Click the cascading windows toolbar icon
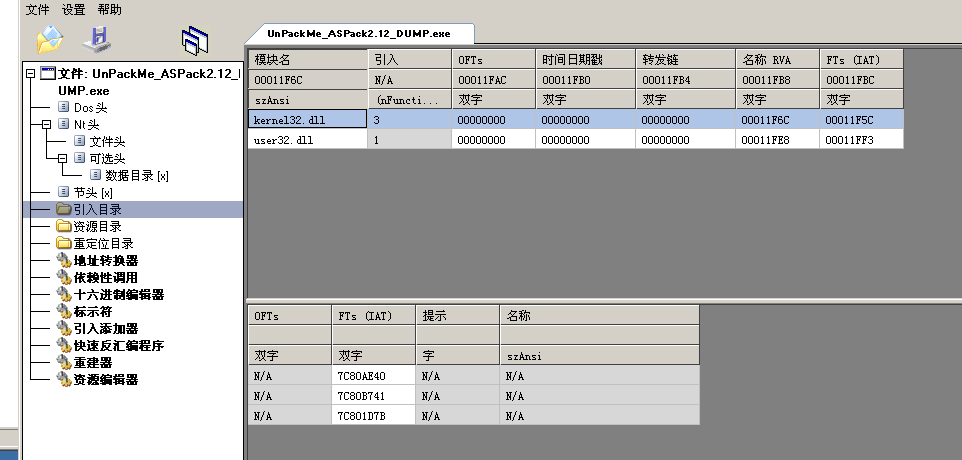This screenshot has width=962, height=460. 194,40
